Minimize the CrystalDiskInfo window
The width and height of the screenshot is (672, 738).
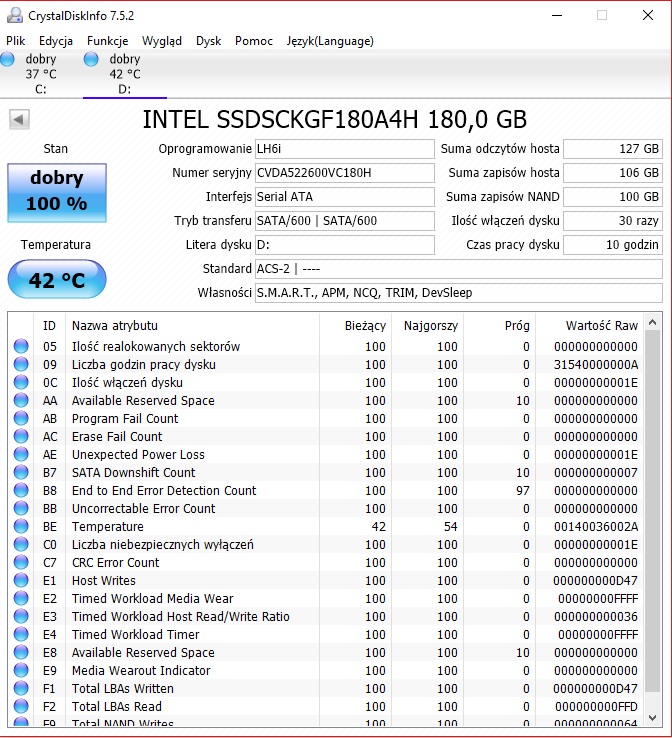(x=557, y=16)
